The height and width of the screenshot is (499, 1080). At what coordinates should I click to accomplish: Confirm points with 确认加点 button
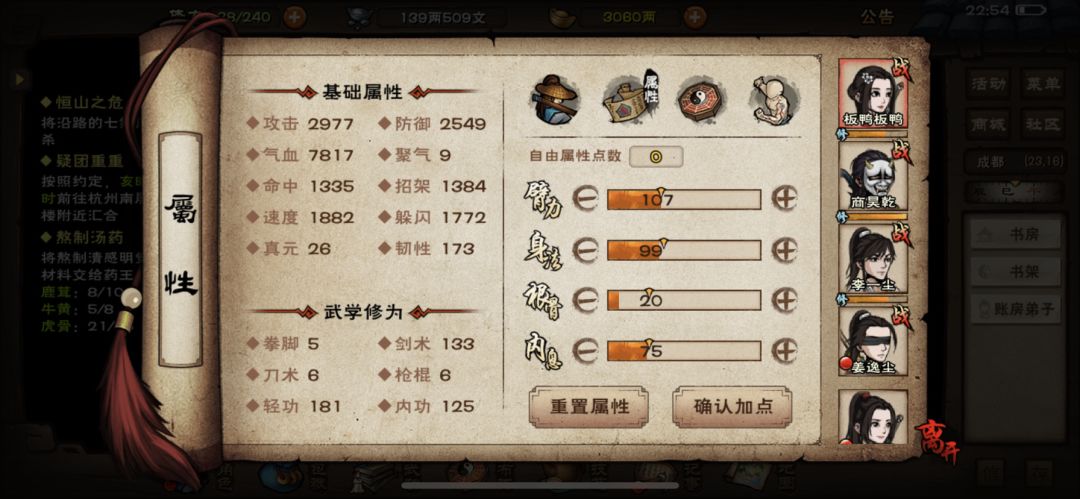732,407
